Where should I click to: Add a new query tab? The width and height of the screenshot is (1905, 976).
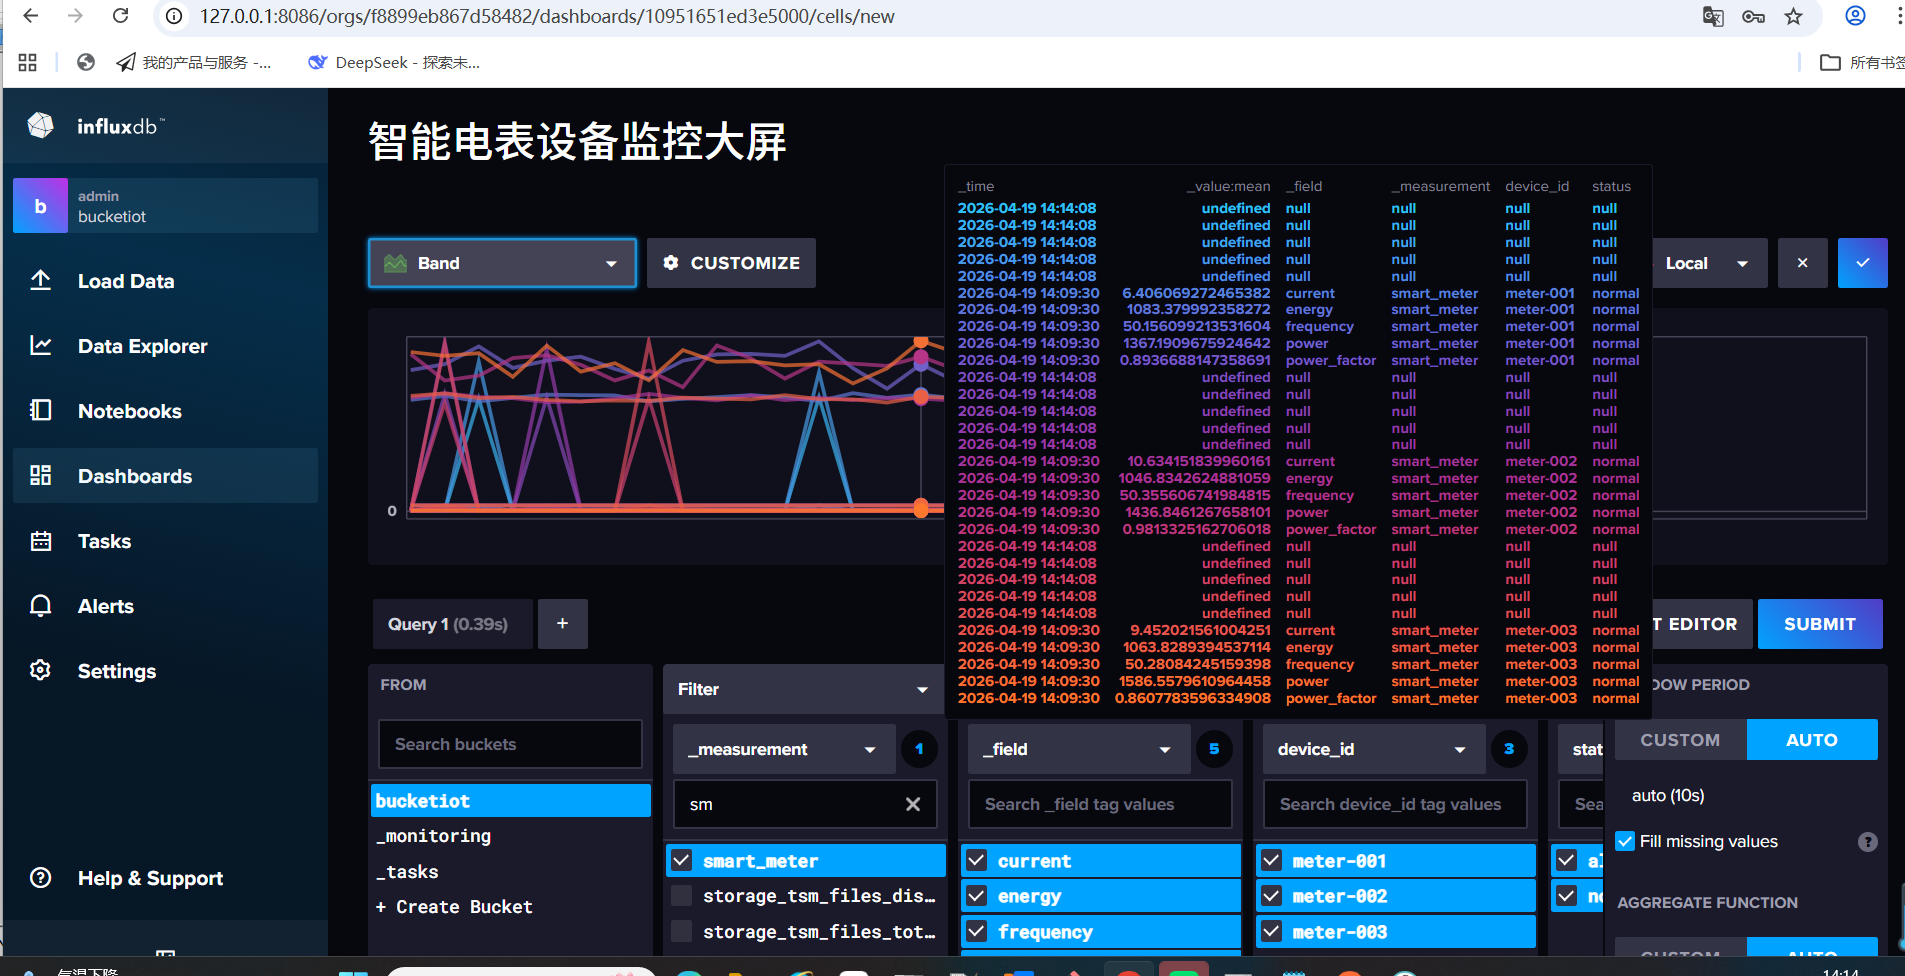click(x=563, y=624)
